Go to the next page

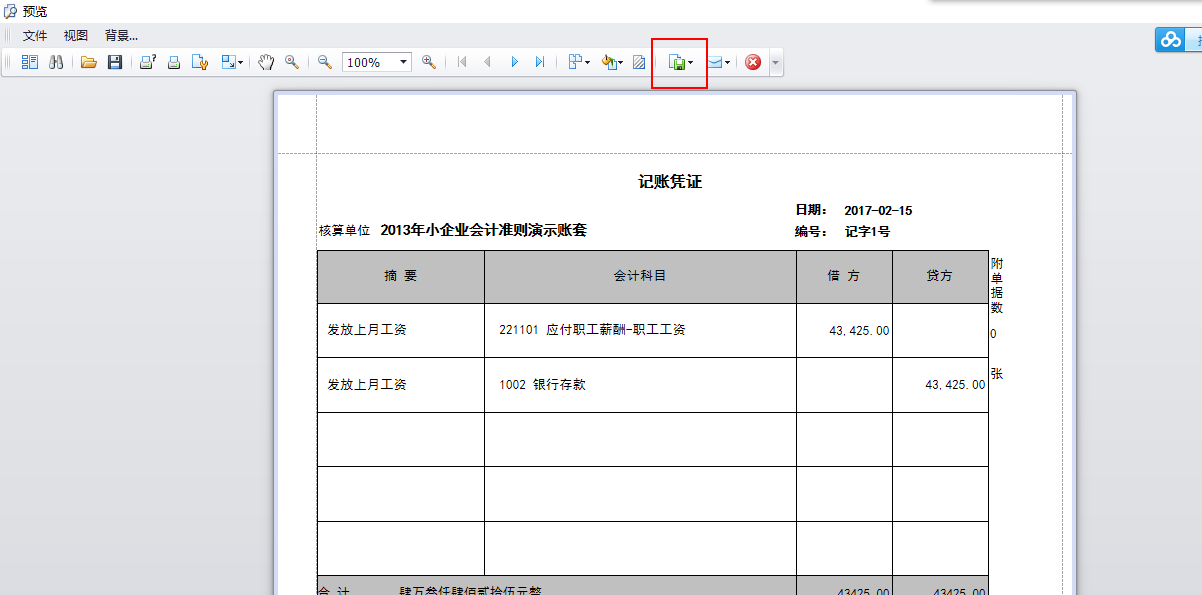pos(515,62)
